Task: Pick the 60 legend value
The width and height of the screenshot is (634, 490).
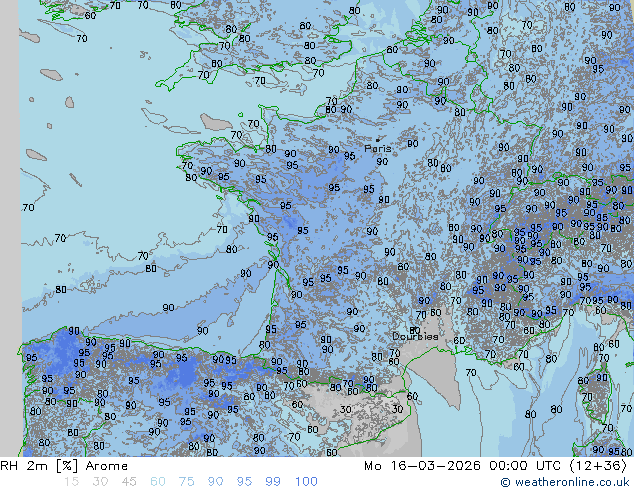Action: pyautogui.click(x=158, y=482)
